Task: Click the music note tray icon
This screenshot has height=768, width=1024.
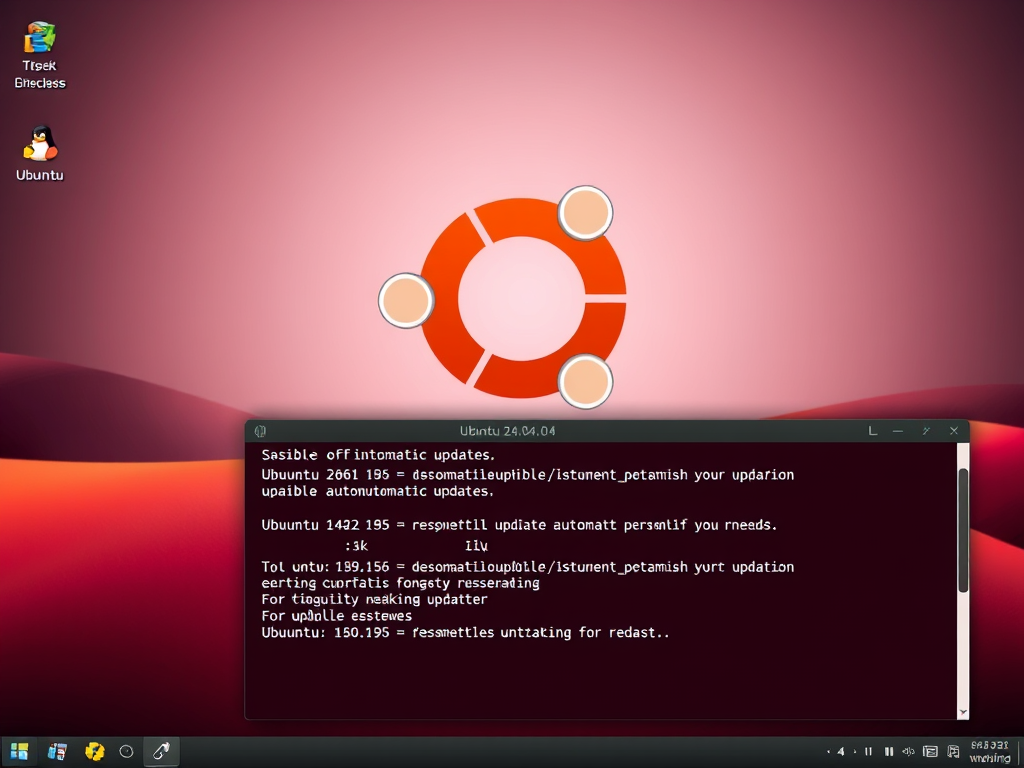Action: click(x=953, y=752)
